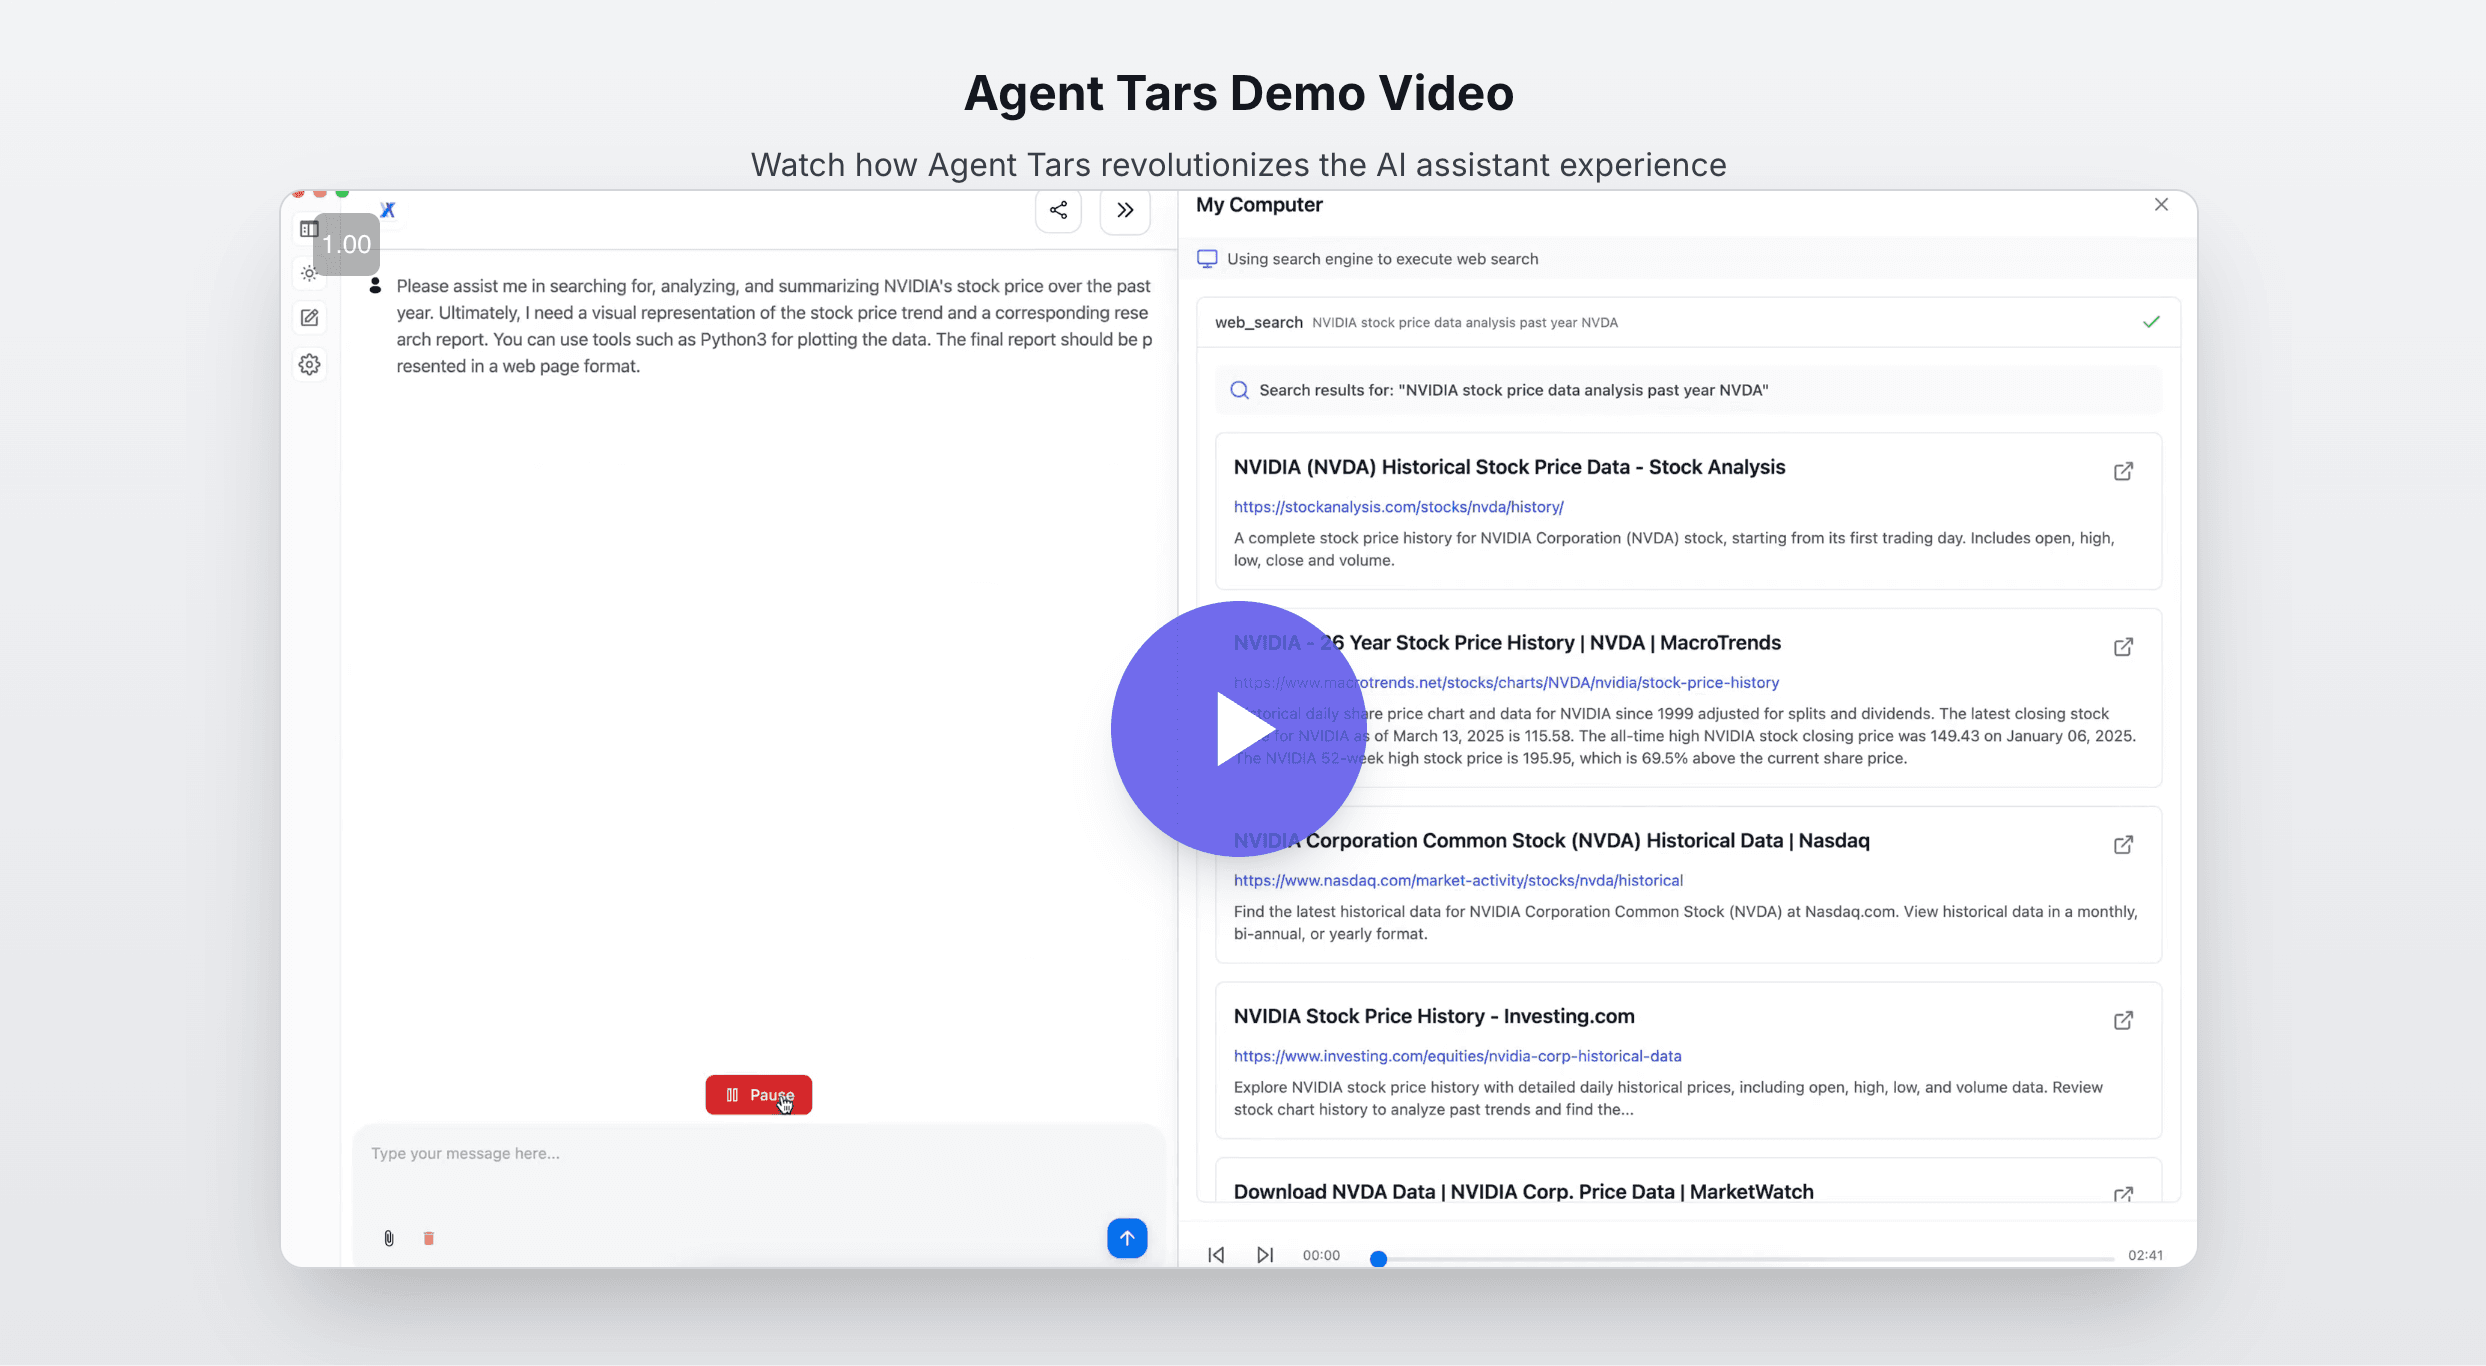The width and height of the screenshot is (2486, 1366).
Task: Skip to next step in replay
Action: pyautogui.click(x=1265, y=1255)
